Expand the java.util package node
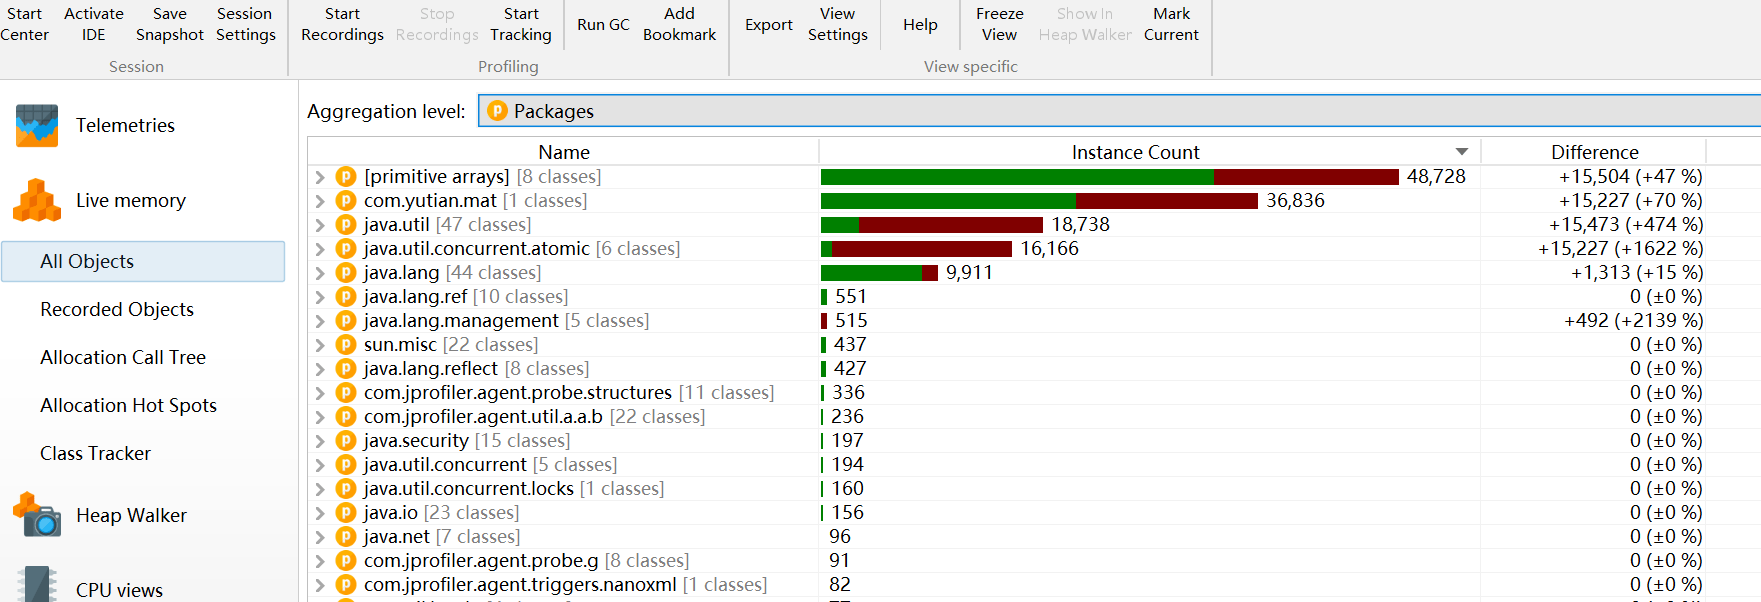Viewport: 1761px width, 602px height. tap(320, 225)
